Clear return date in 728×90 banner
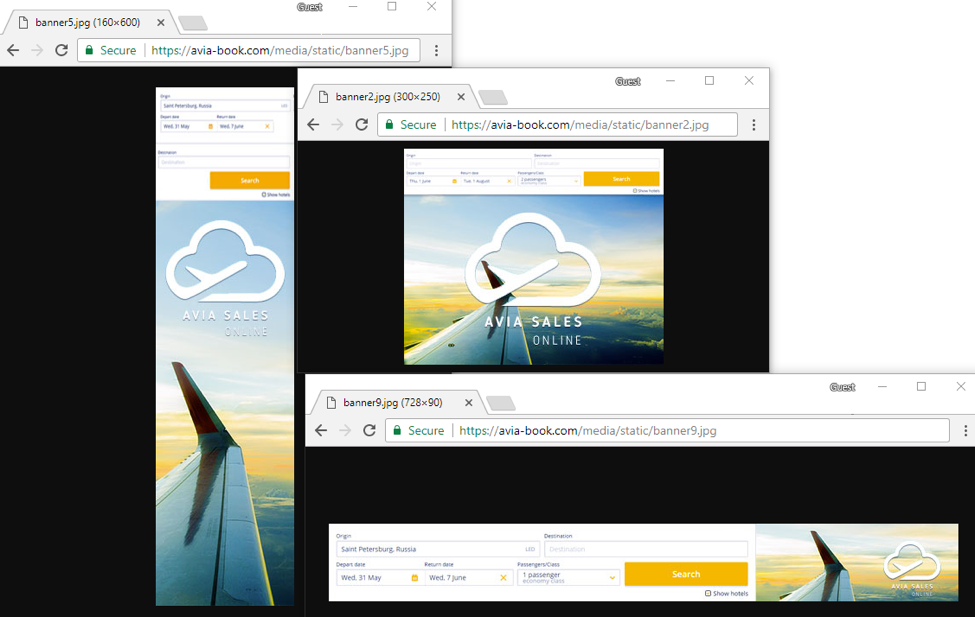Viewport: 975px width, 617px height. tap(504, 578)
